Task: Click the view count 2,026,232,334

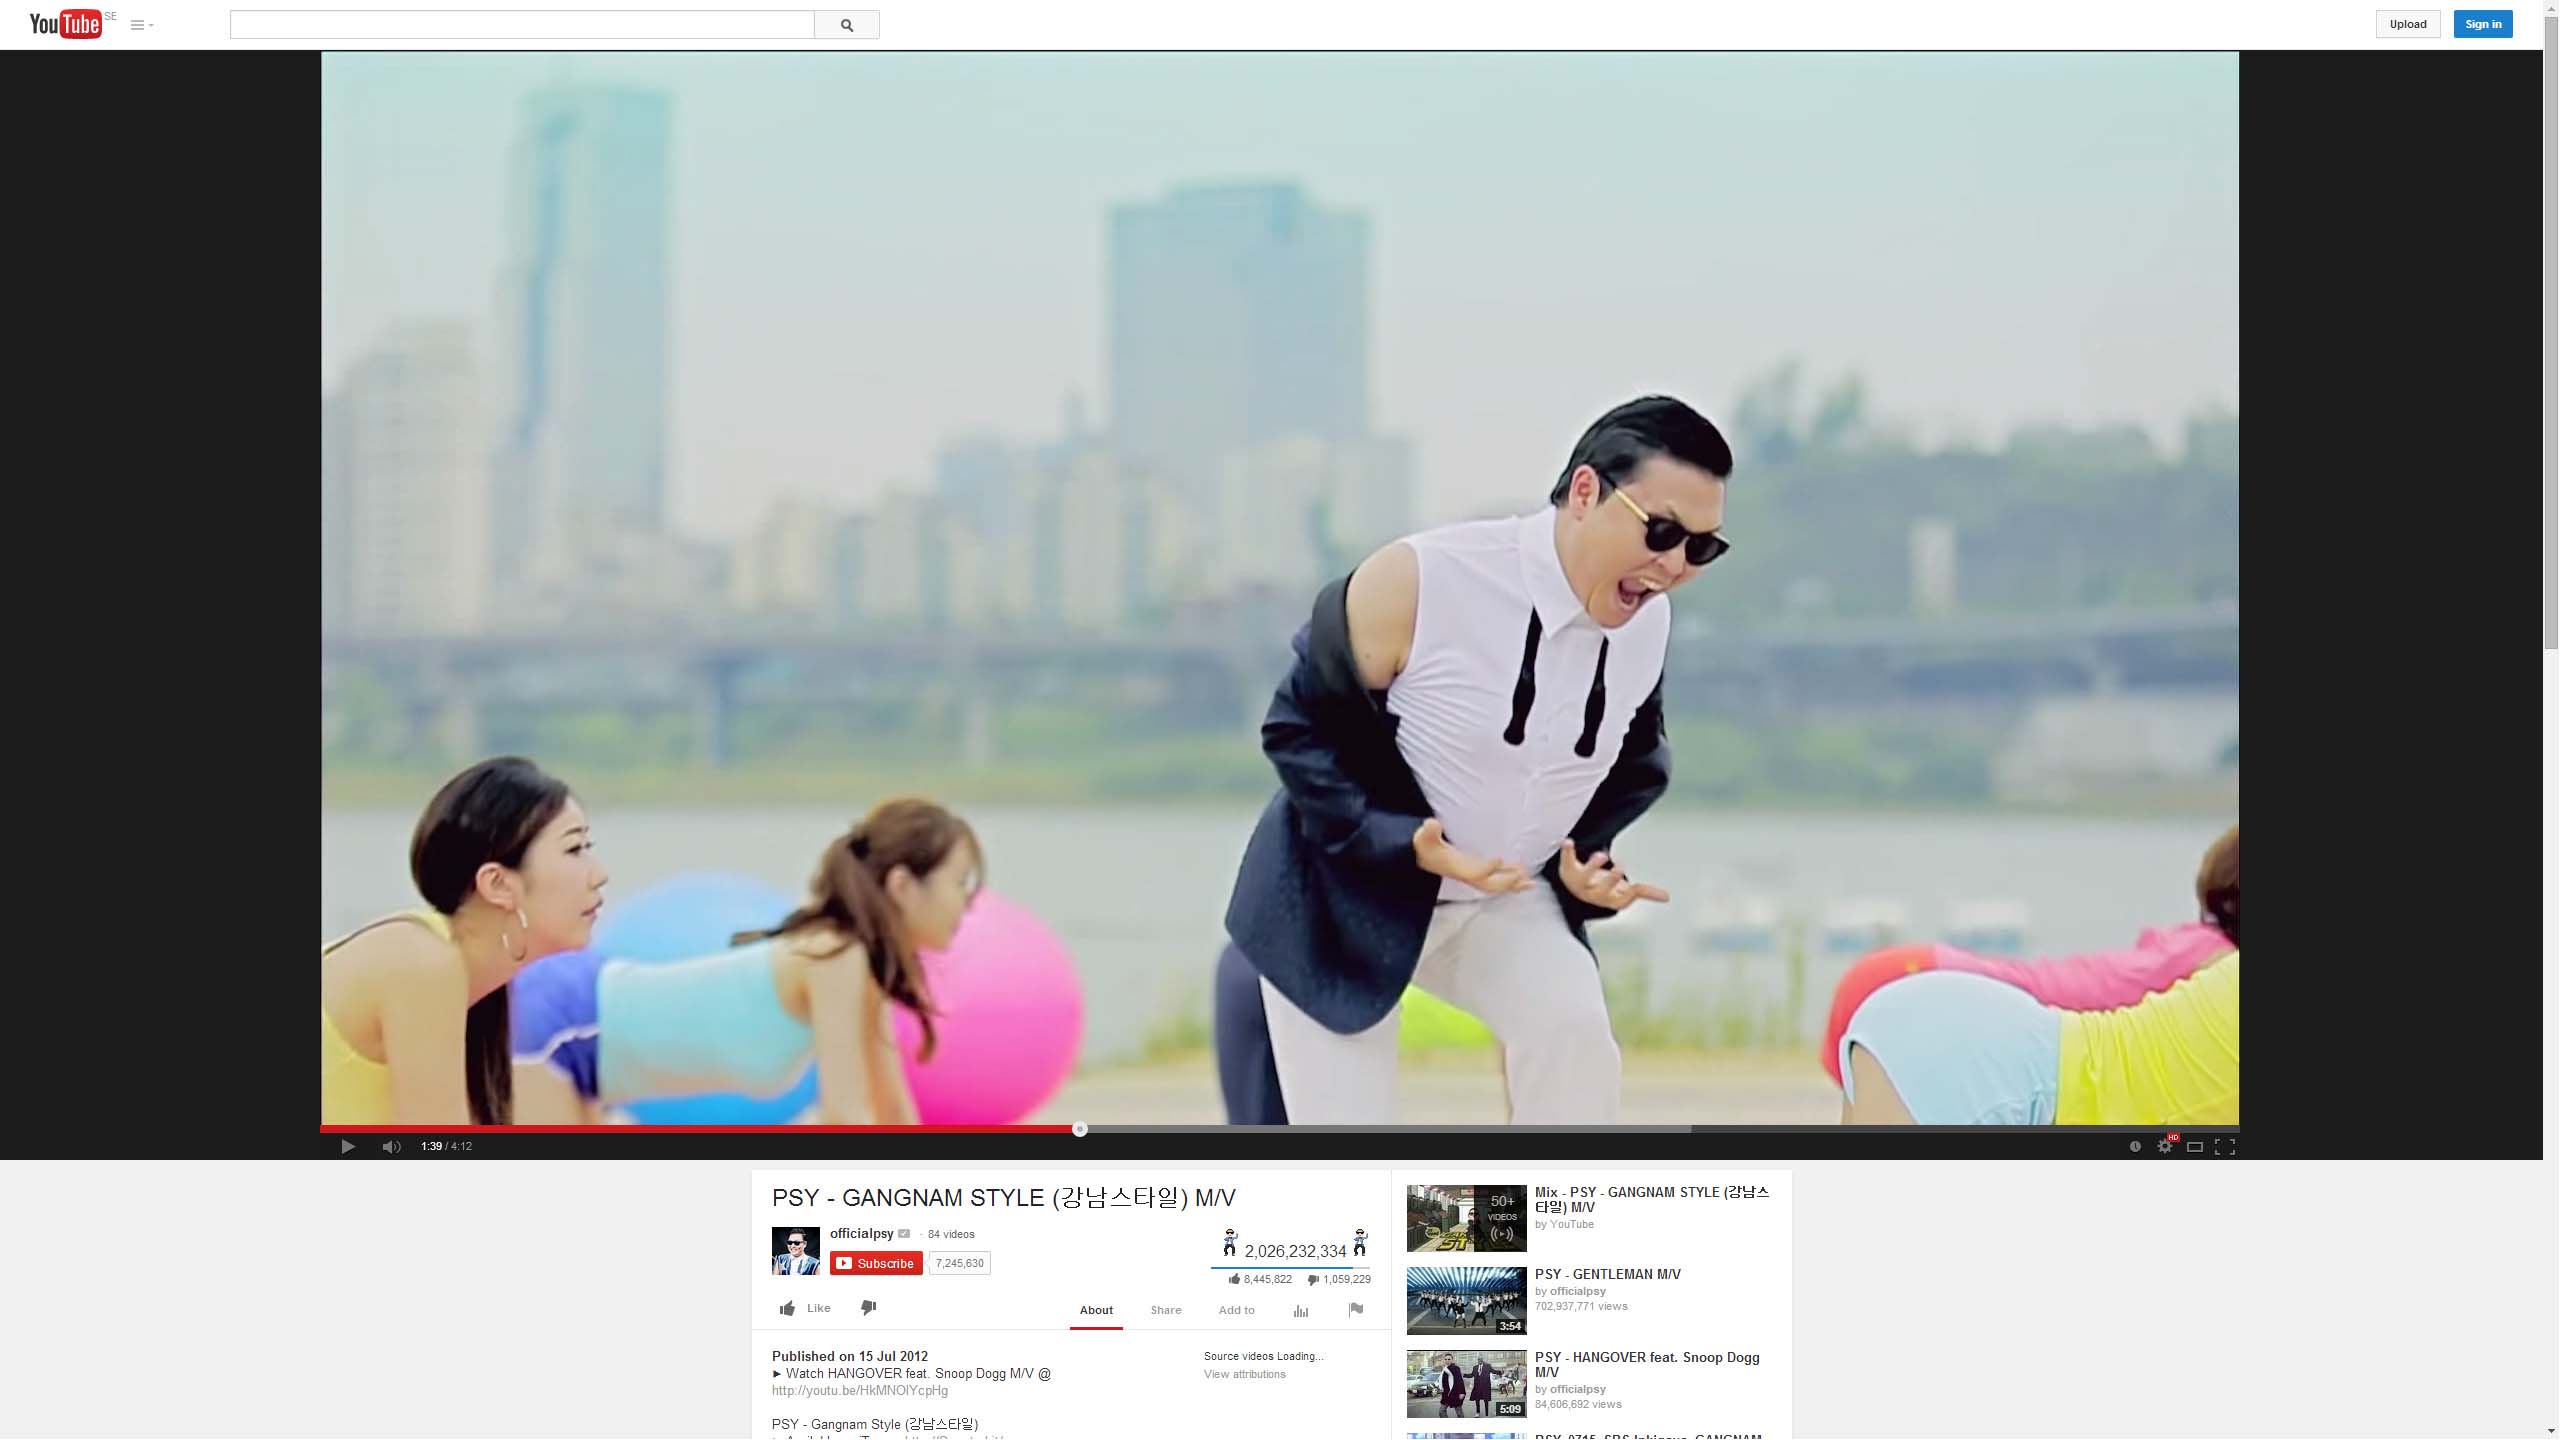Action: 1295,1251
